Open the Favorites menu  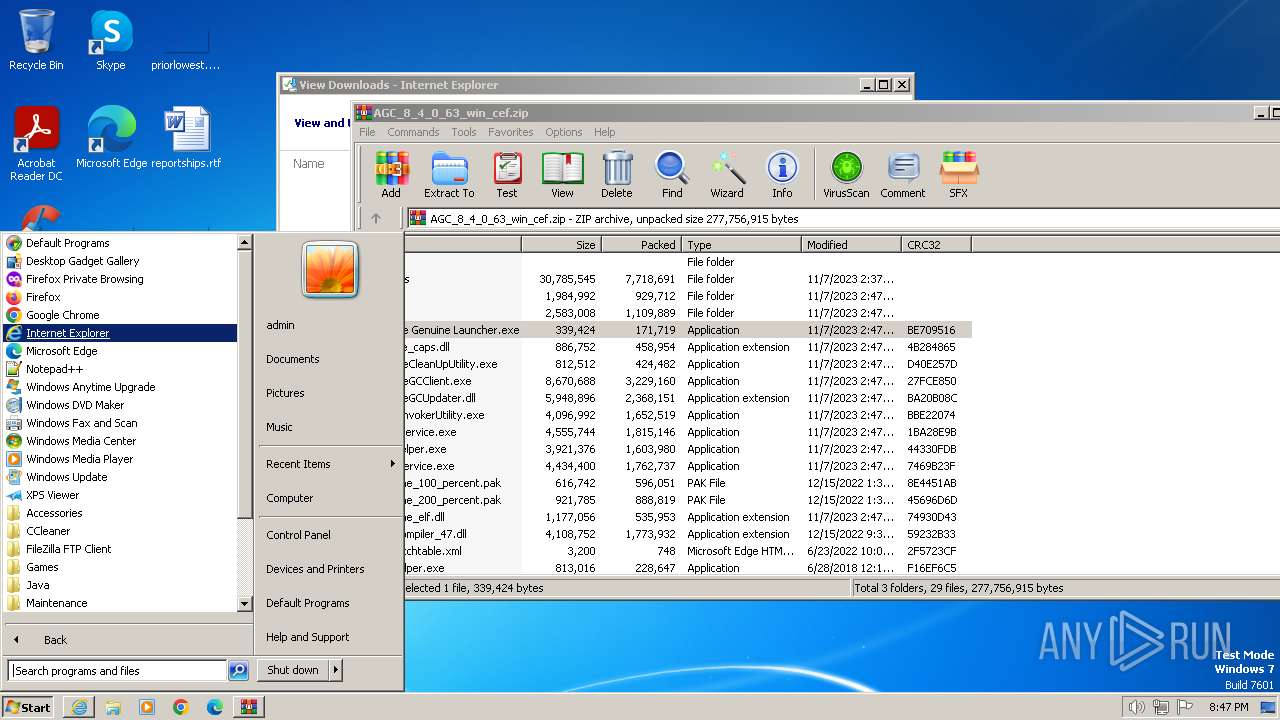(x=510, y=132)
